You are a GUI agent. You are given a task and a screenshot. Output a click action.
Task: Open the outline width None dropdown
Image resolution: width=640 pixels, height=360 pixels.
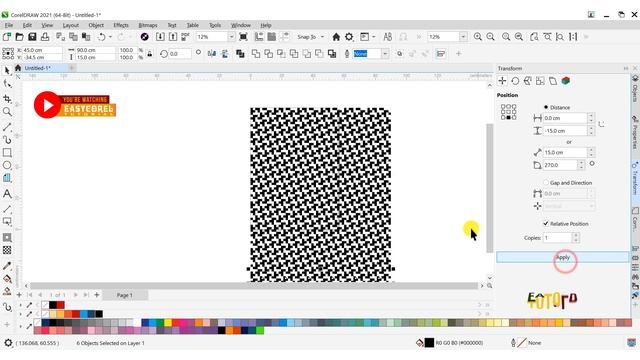[385, 53]
